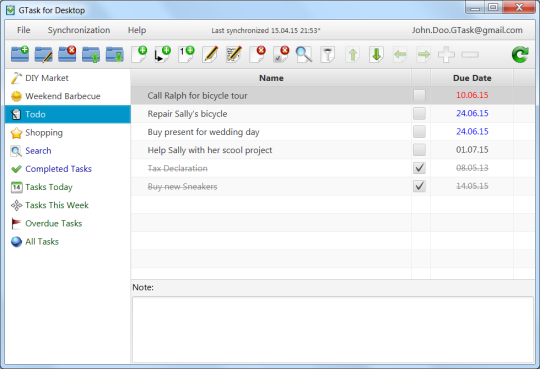
Task: Maximize the GTask for Desktop window
Action: (x=493, y=7)
